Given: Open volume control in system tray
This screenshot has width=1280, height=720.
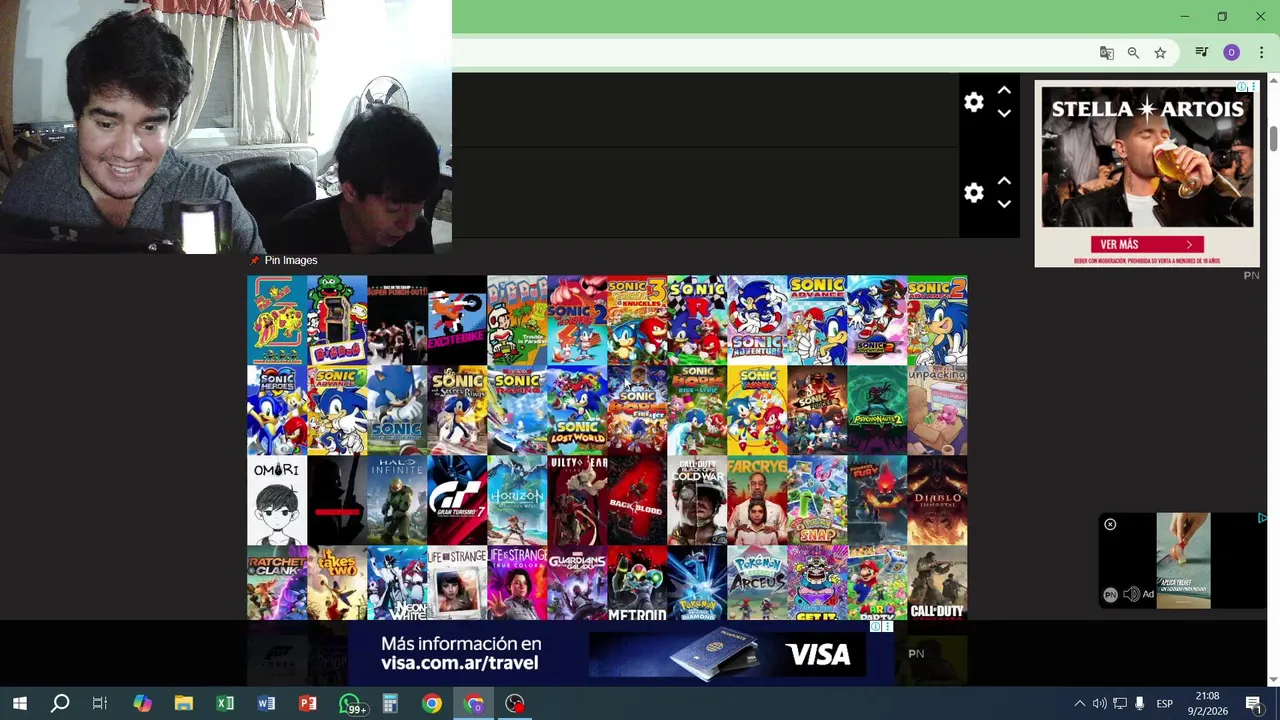Looking at the screenshot, I should click(1099, 704).
